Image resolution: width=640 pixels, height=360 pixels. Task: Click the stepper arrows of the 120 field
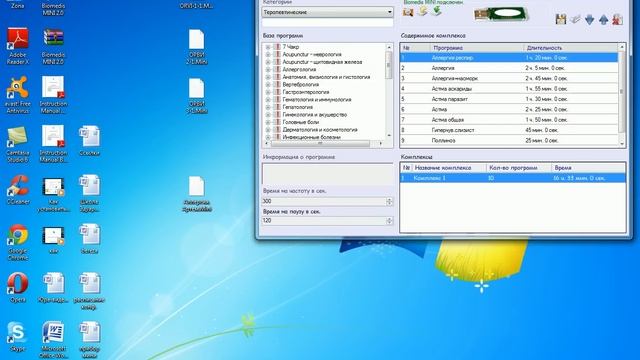(389, 220)
